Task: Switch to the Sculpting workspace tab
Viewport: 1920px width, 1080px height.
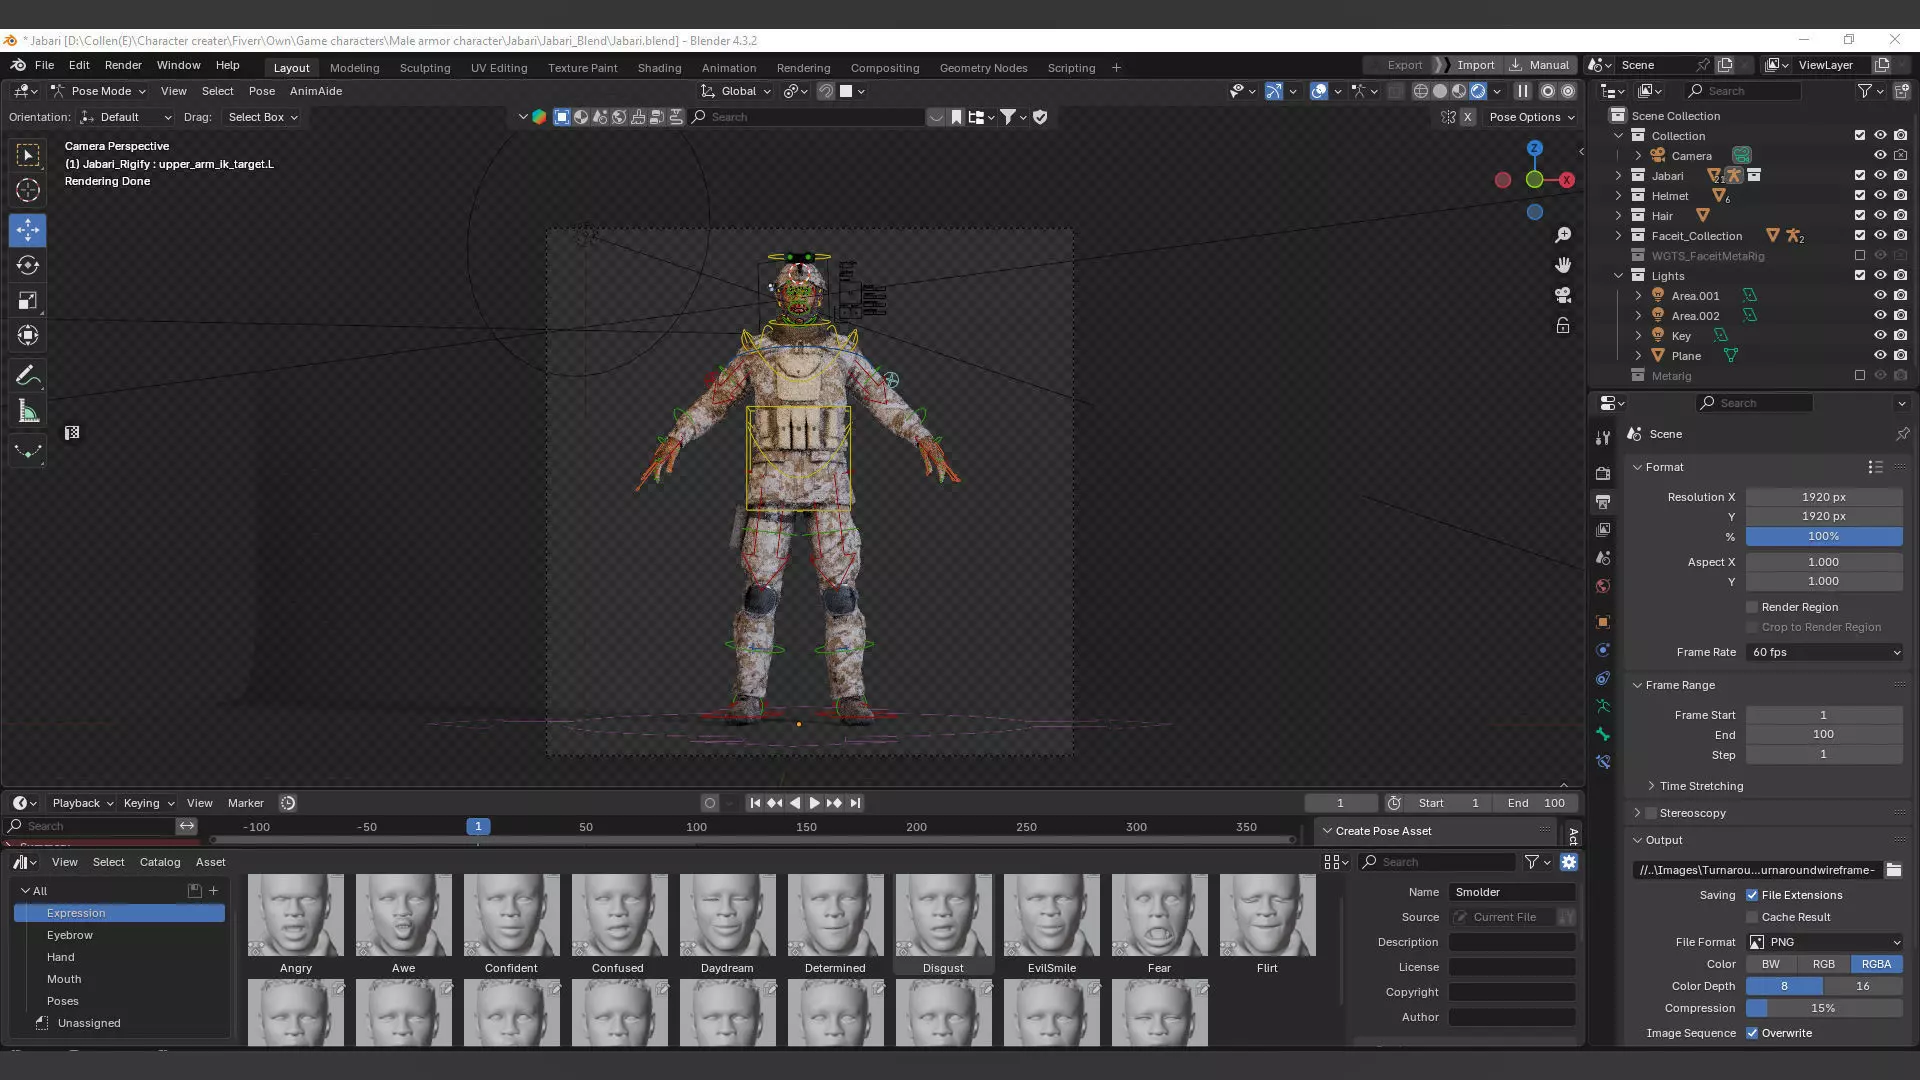Action: (425, 68)
